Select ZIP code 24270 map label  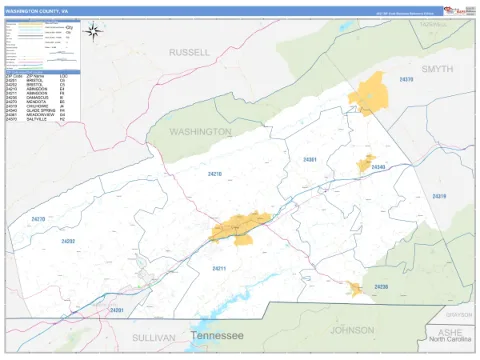38,219
